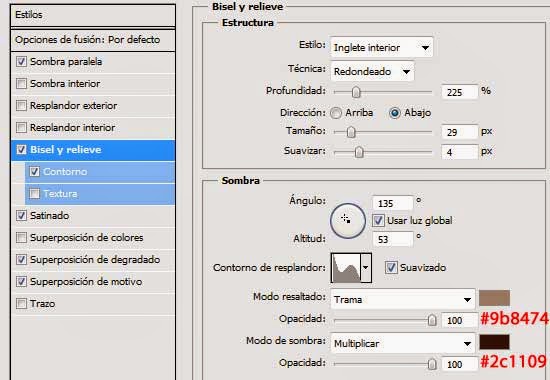Toggle the Contorno checkbox
This screenshot has height=380, width=550.
(x=34, y=172)
